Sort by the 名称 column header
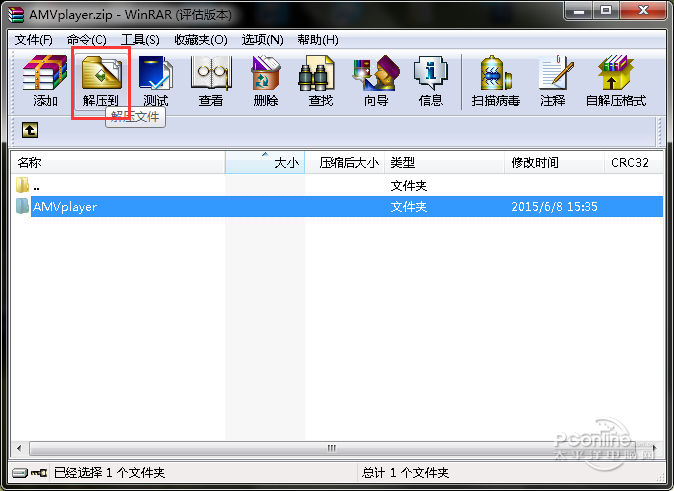This screenshot has width=674, height=491. (118, 163)
